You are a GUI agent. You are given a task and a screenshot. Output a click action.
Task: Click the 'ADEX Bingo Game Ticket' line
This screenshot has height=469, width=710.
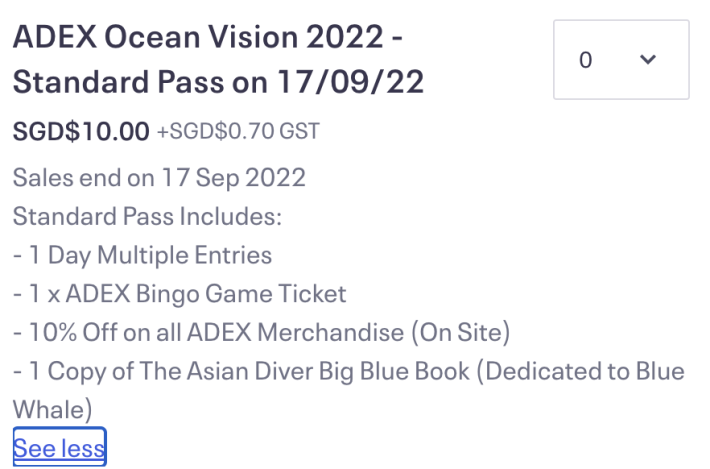click(x=215, y=294)
